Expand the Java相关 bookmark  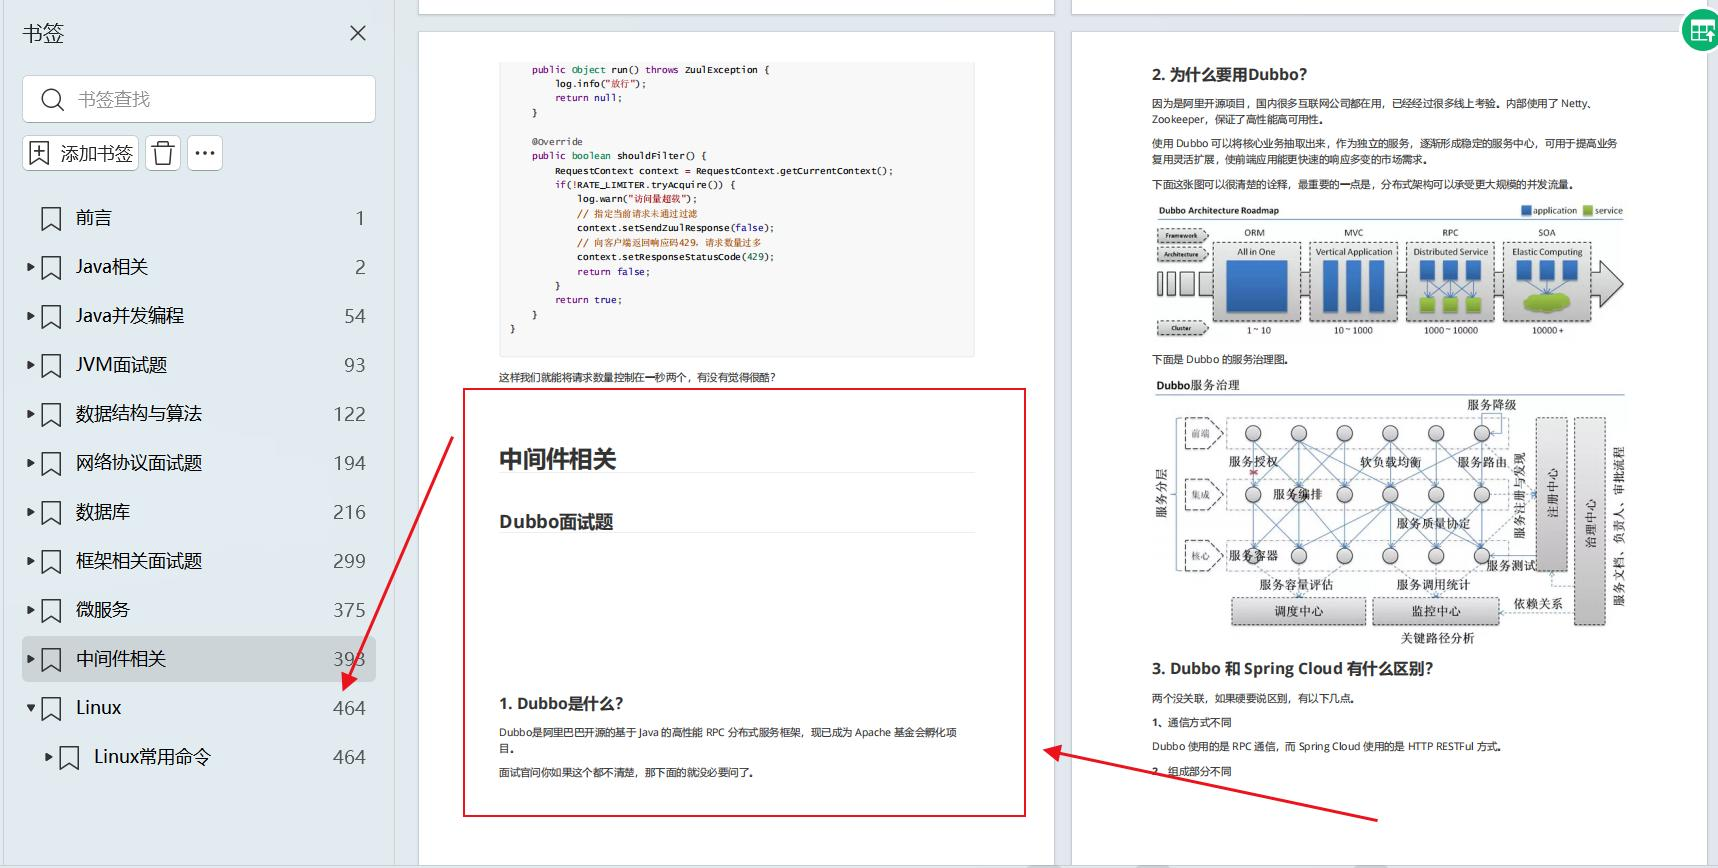31,267
